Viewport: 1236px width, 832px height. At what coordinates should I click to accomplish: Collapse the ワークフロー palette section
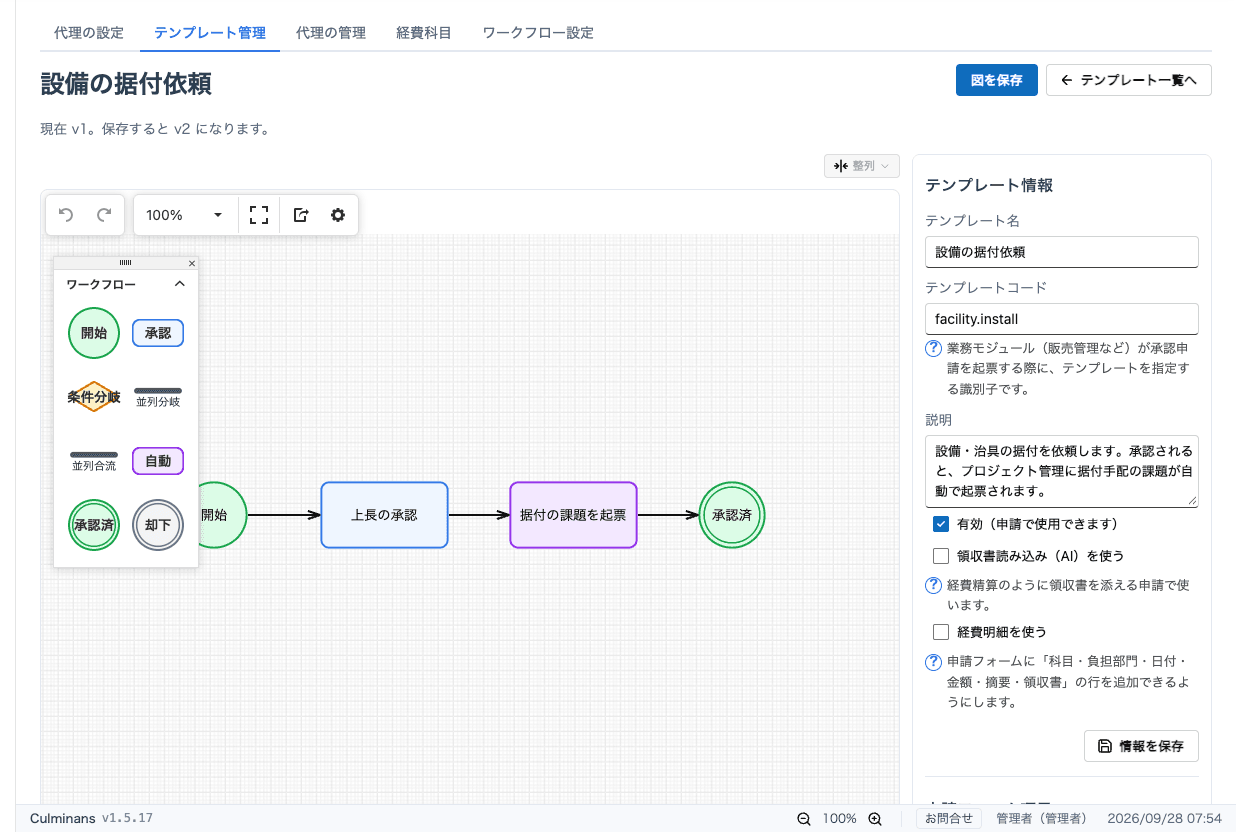point(180,284)
